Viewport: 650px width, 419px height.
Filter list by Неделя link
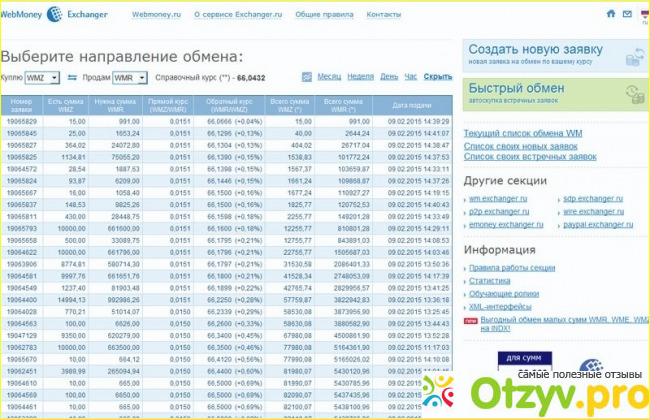(x=360, y=76)
